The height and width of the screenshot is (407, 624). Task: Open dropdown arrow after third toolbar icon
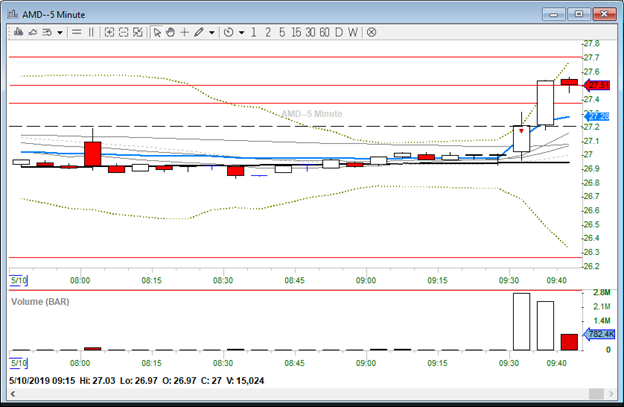pos(60,32)
